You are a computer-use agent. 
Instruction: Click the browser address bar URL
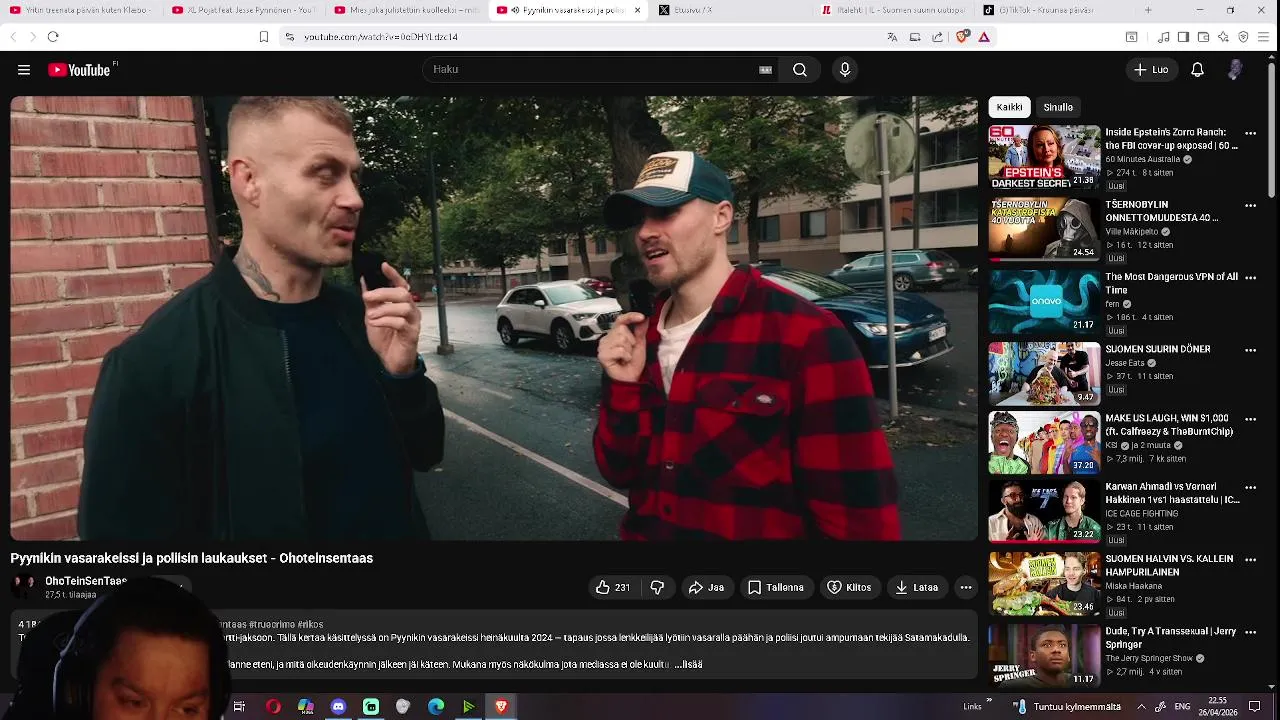[x=381, y=37]
